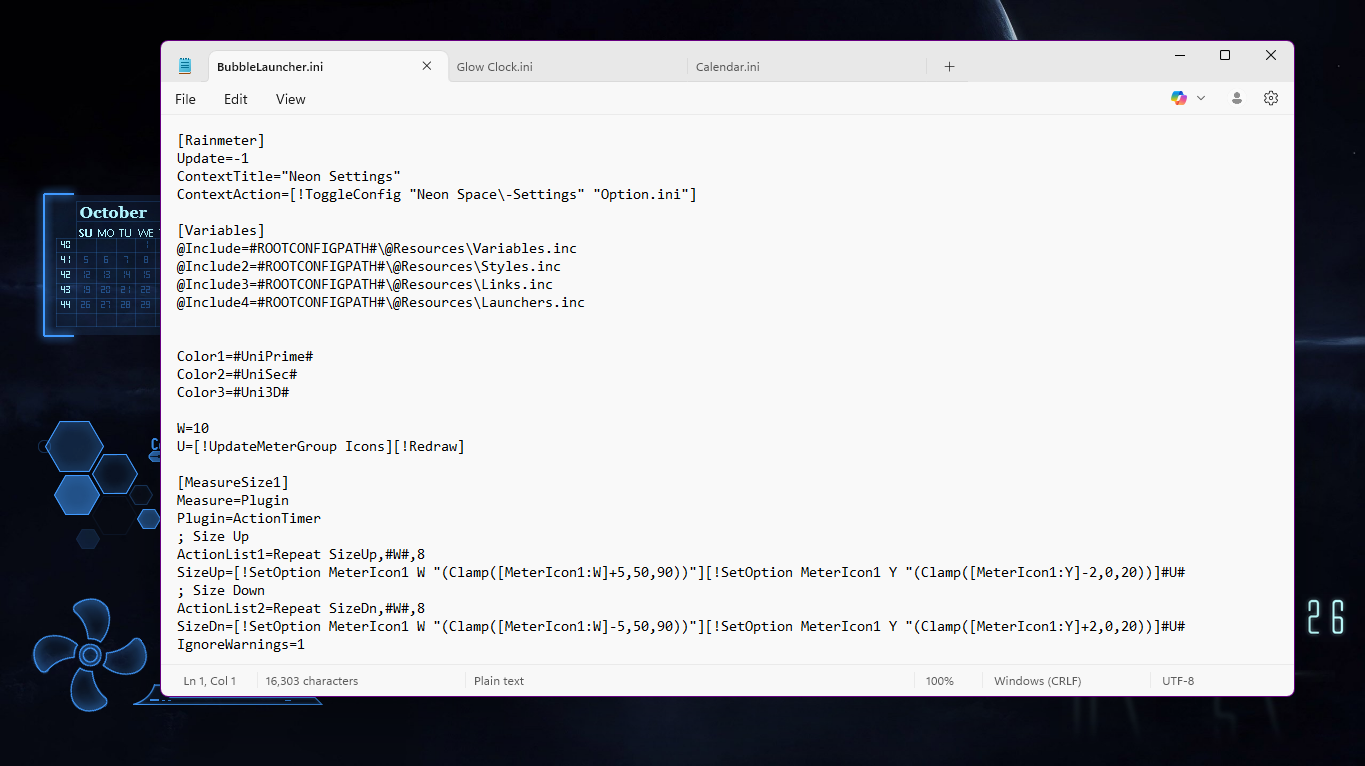Click the Notepad app icon in title bar

coord(185,66)
